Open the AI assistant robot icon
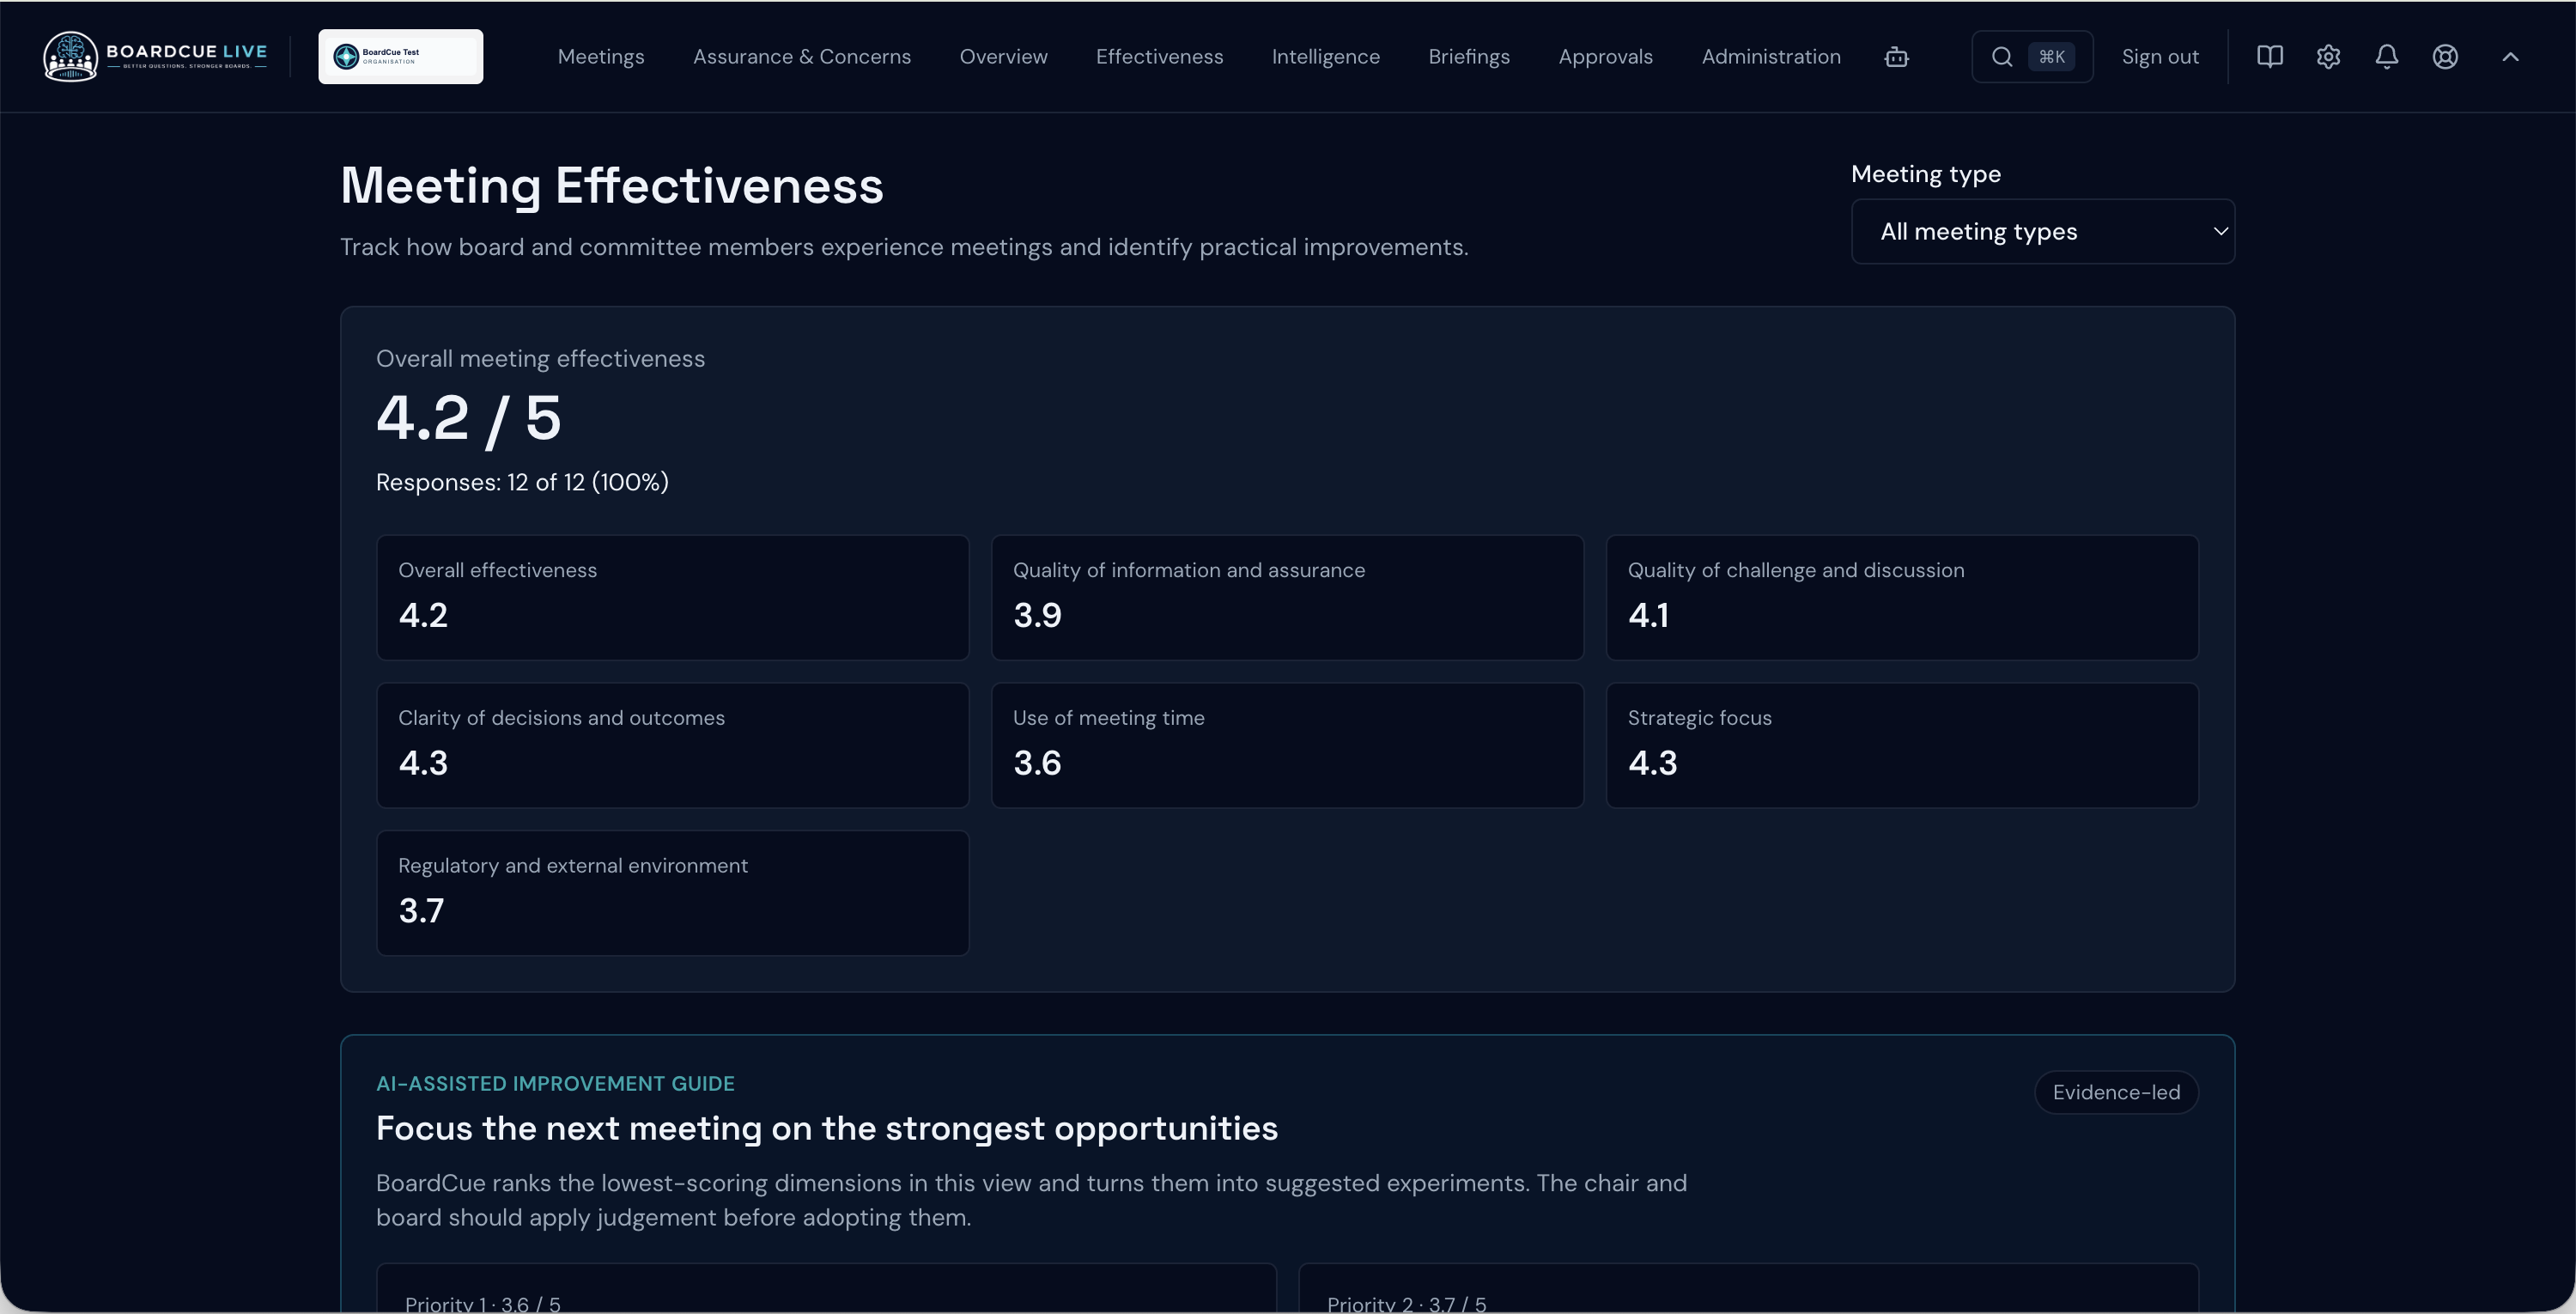This screenshot has height=1314, width=2576. [1896, 57]
